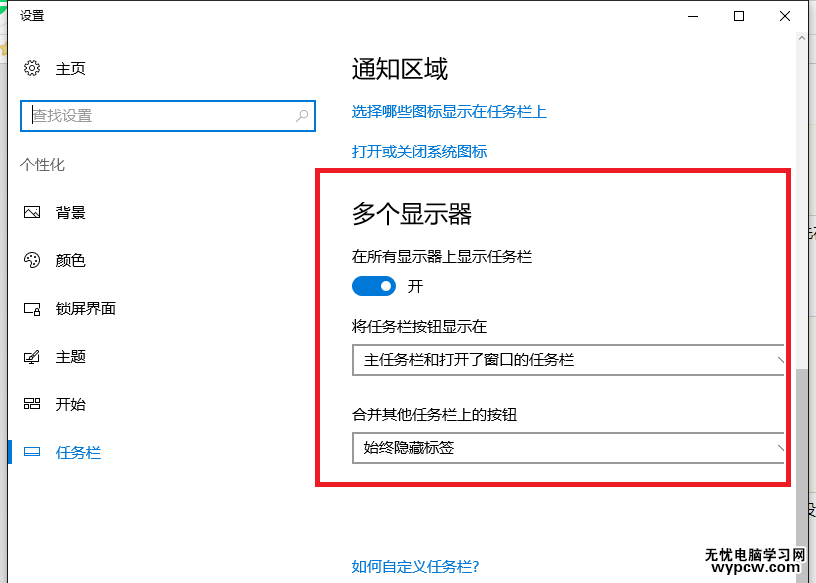Screen dimensions: 816x583
Task: Click the 任务栏 taskbar icon
Action: pos(32,452)
